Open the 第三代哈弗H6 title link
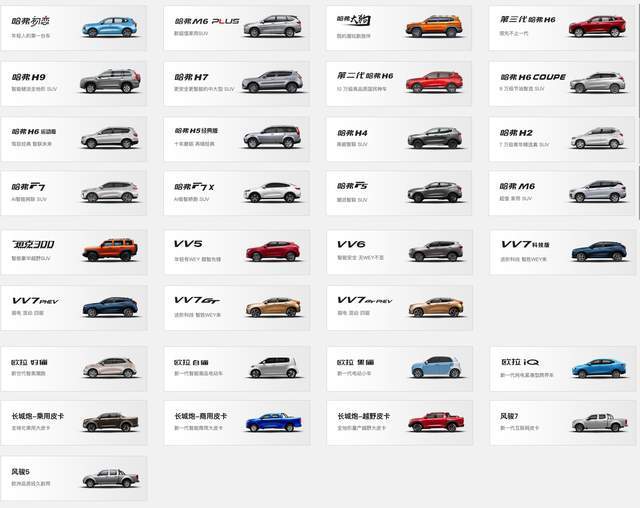 point(528,20)
